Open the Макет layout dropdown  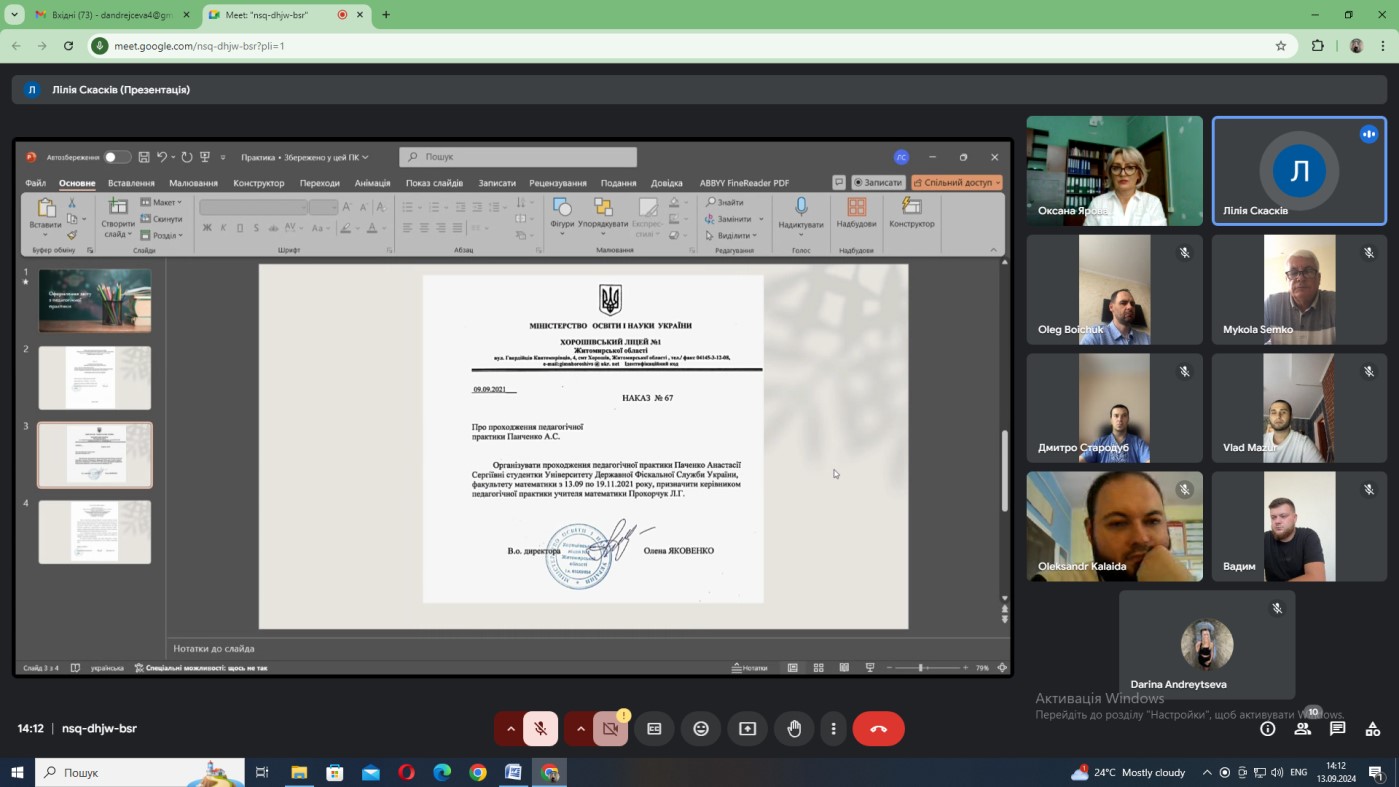pos(160,203)
